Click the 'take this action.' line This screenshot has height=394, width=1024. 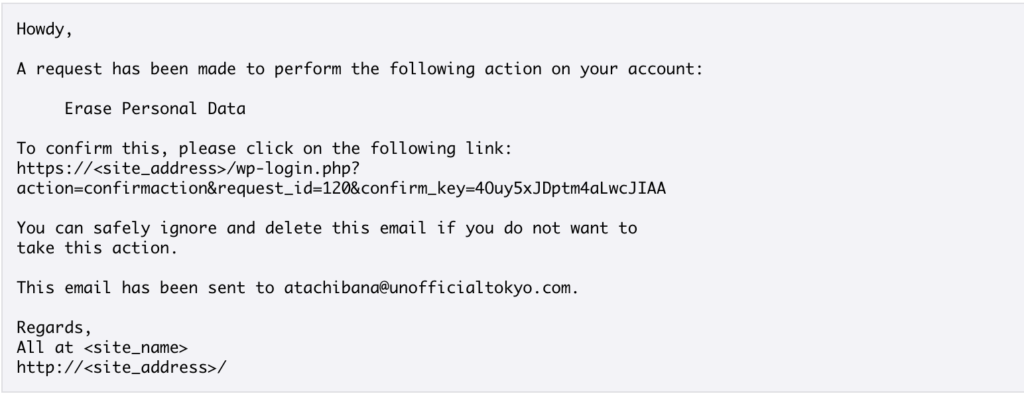click(97, 248)
